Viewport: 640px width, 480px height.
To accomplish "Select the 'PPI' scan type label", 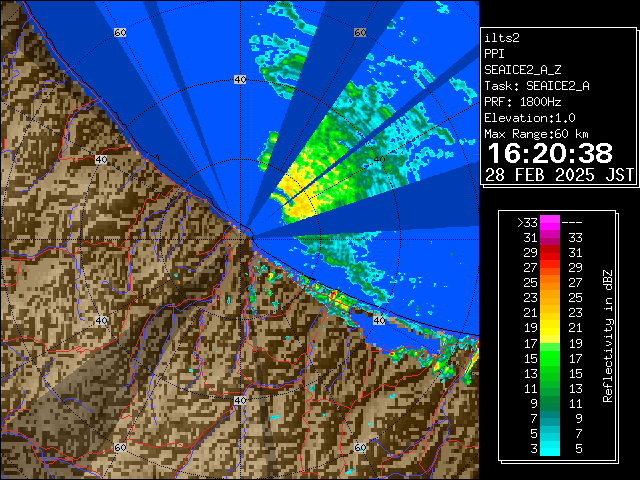I will point(494,54).
